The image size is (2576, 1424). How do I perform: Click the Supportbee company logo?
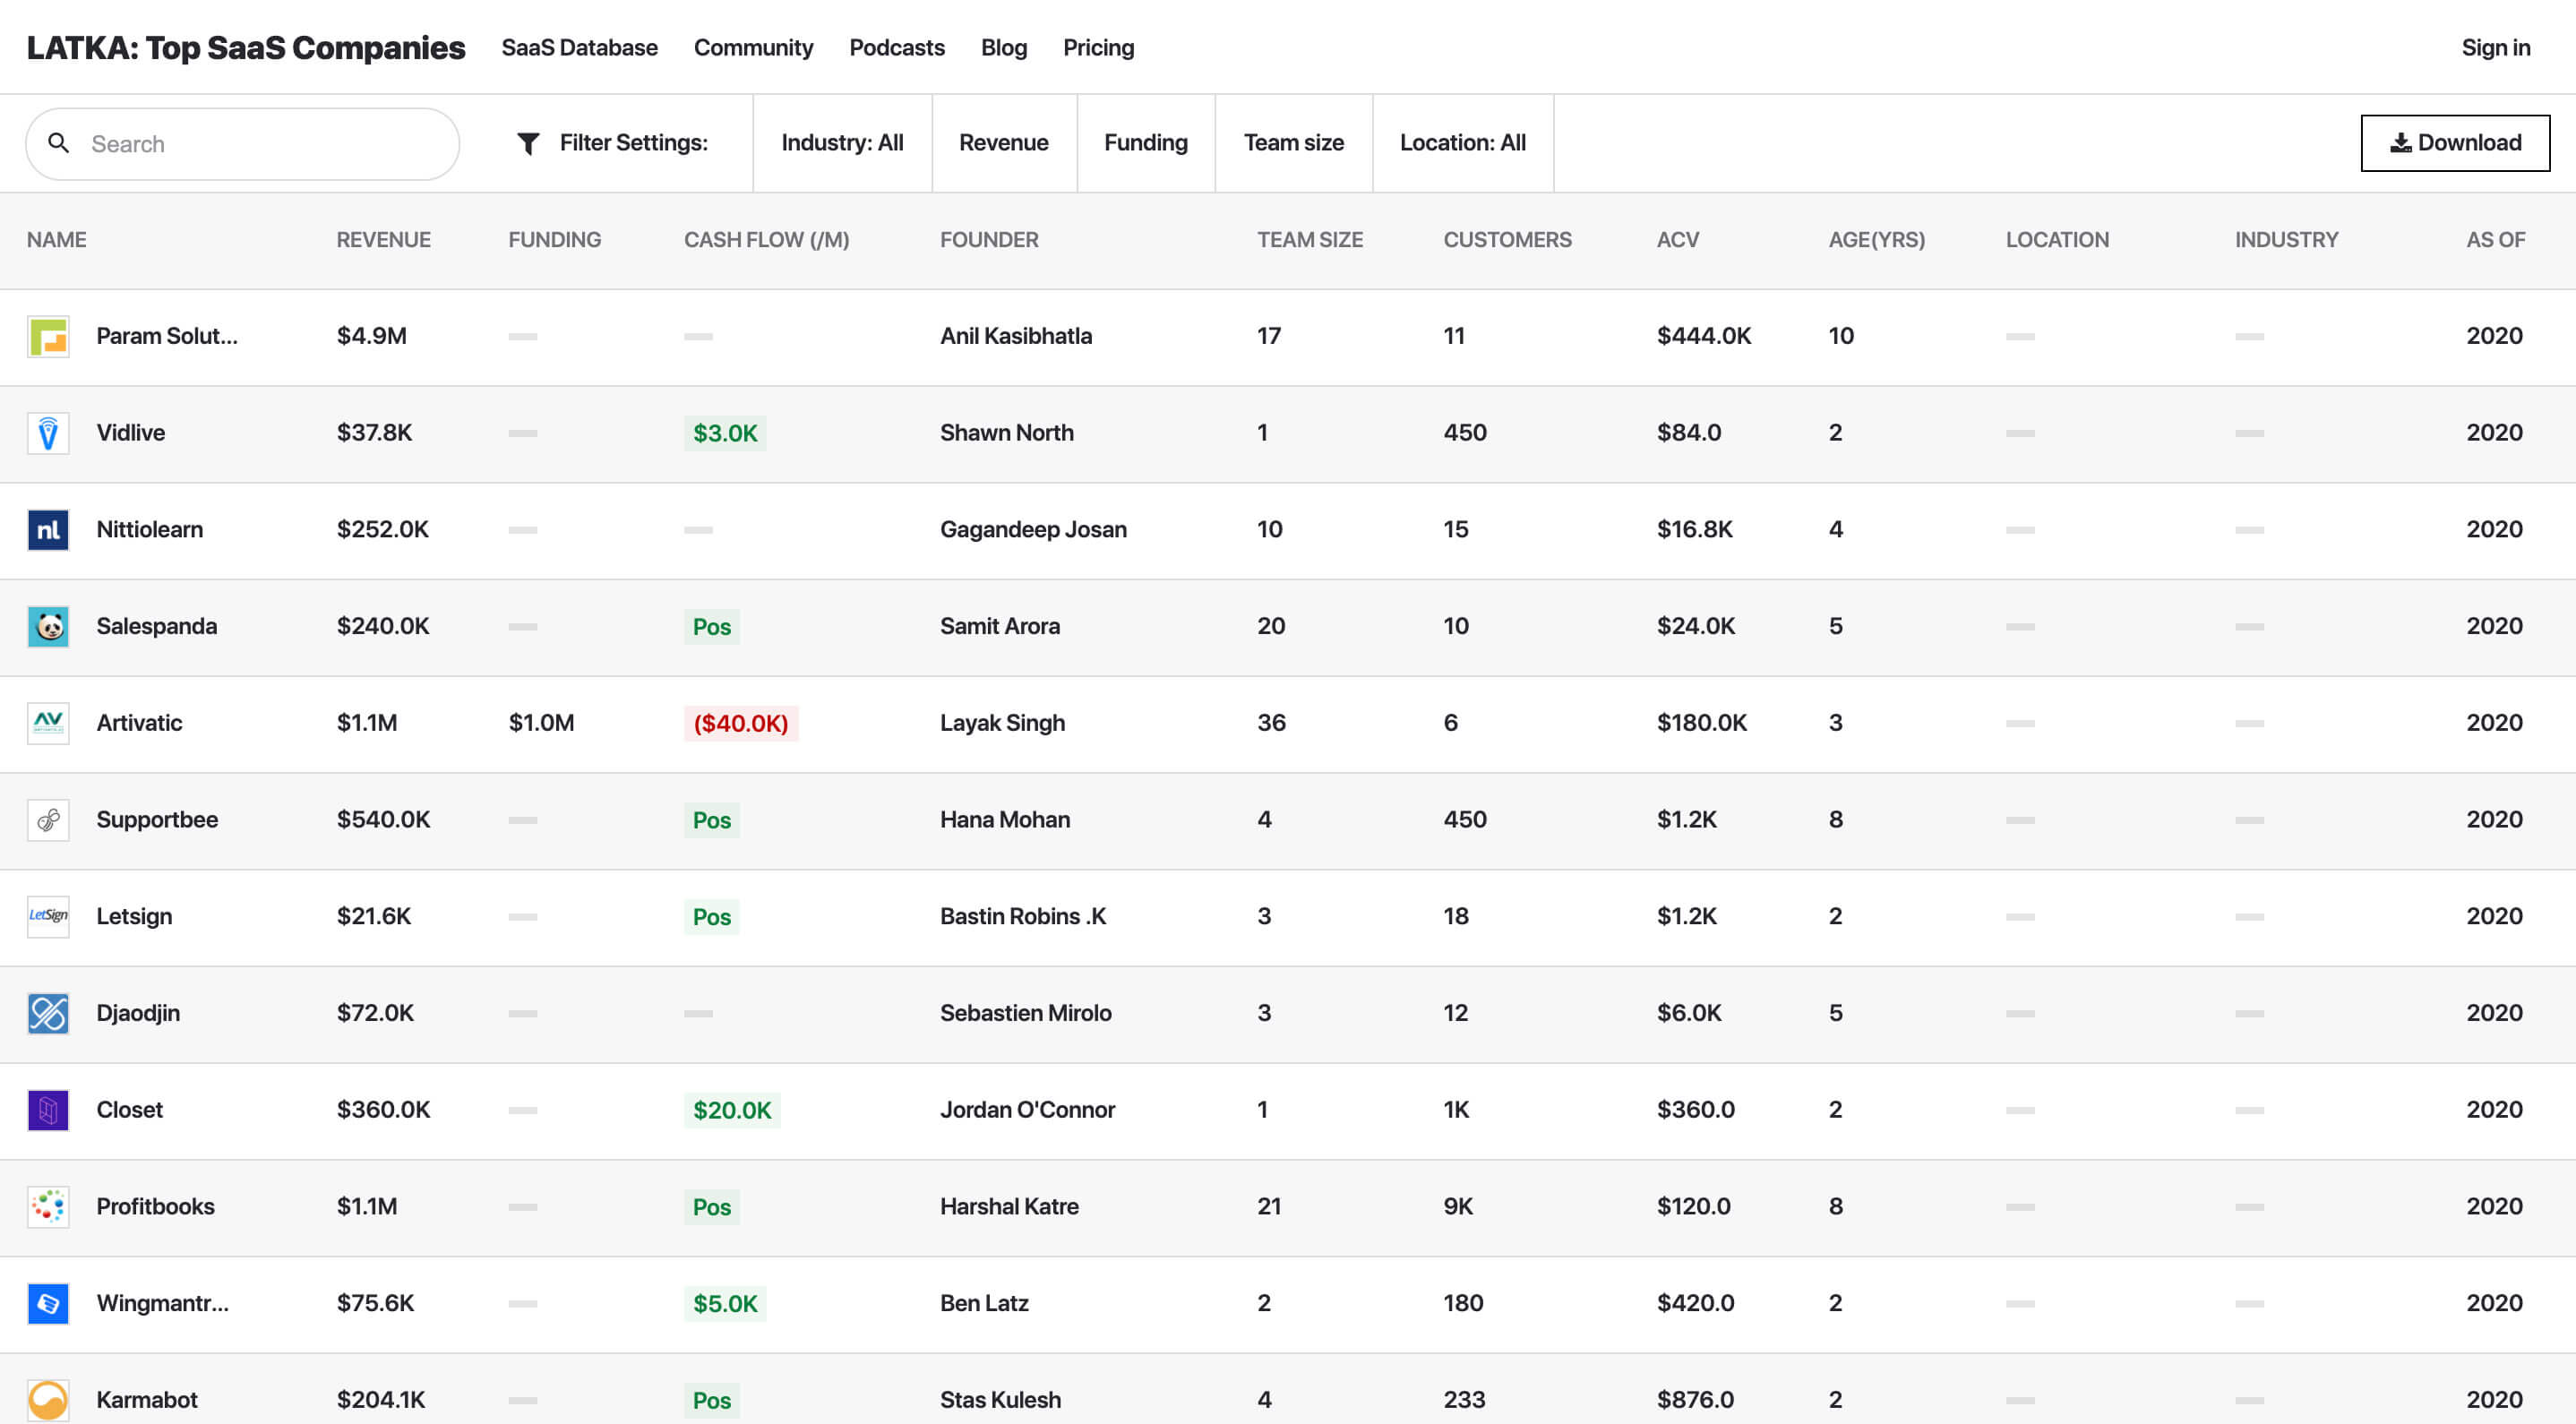[48, 821]
